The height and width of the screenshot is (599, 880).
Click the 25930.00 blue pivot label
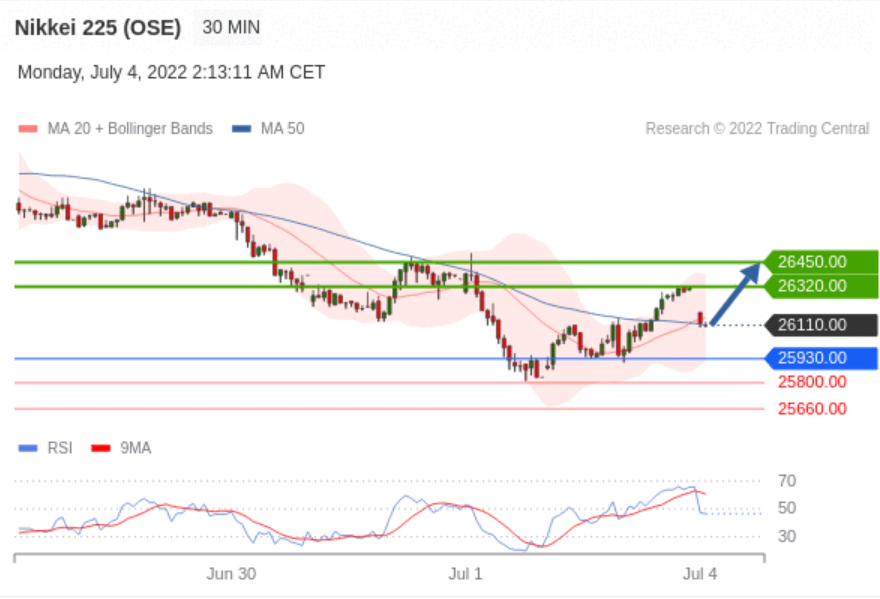coord(822,358)
